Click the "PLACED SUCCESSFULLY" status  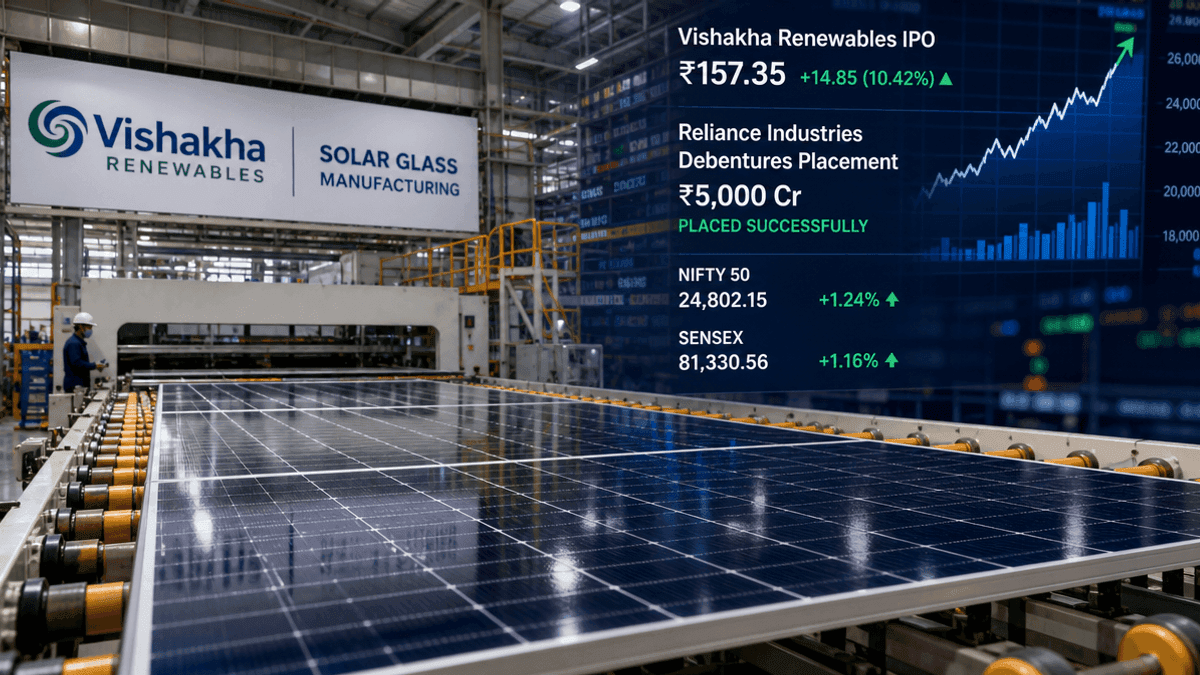coord(773,226)
